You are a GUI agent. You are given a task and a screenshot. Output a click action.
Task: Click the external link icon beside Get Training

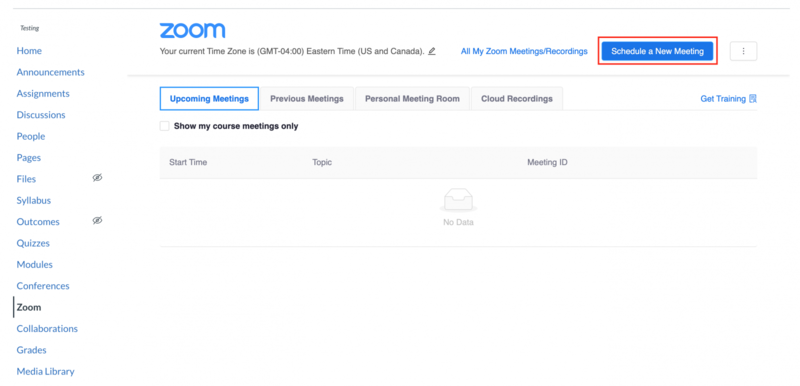click(753, 99)
